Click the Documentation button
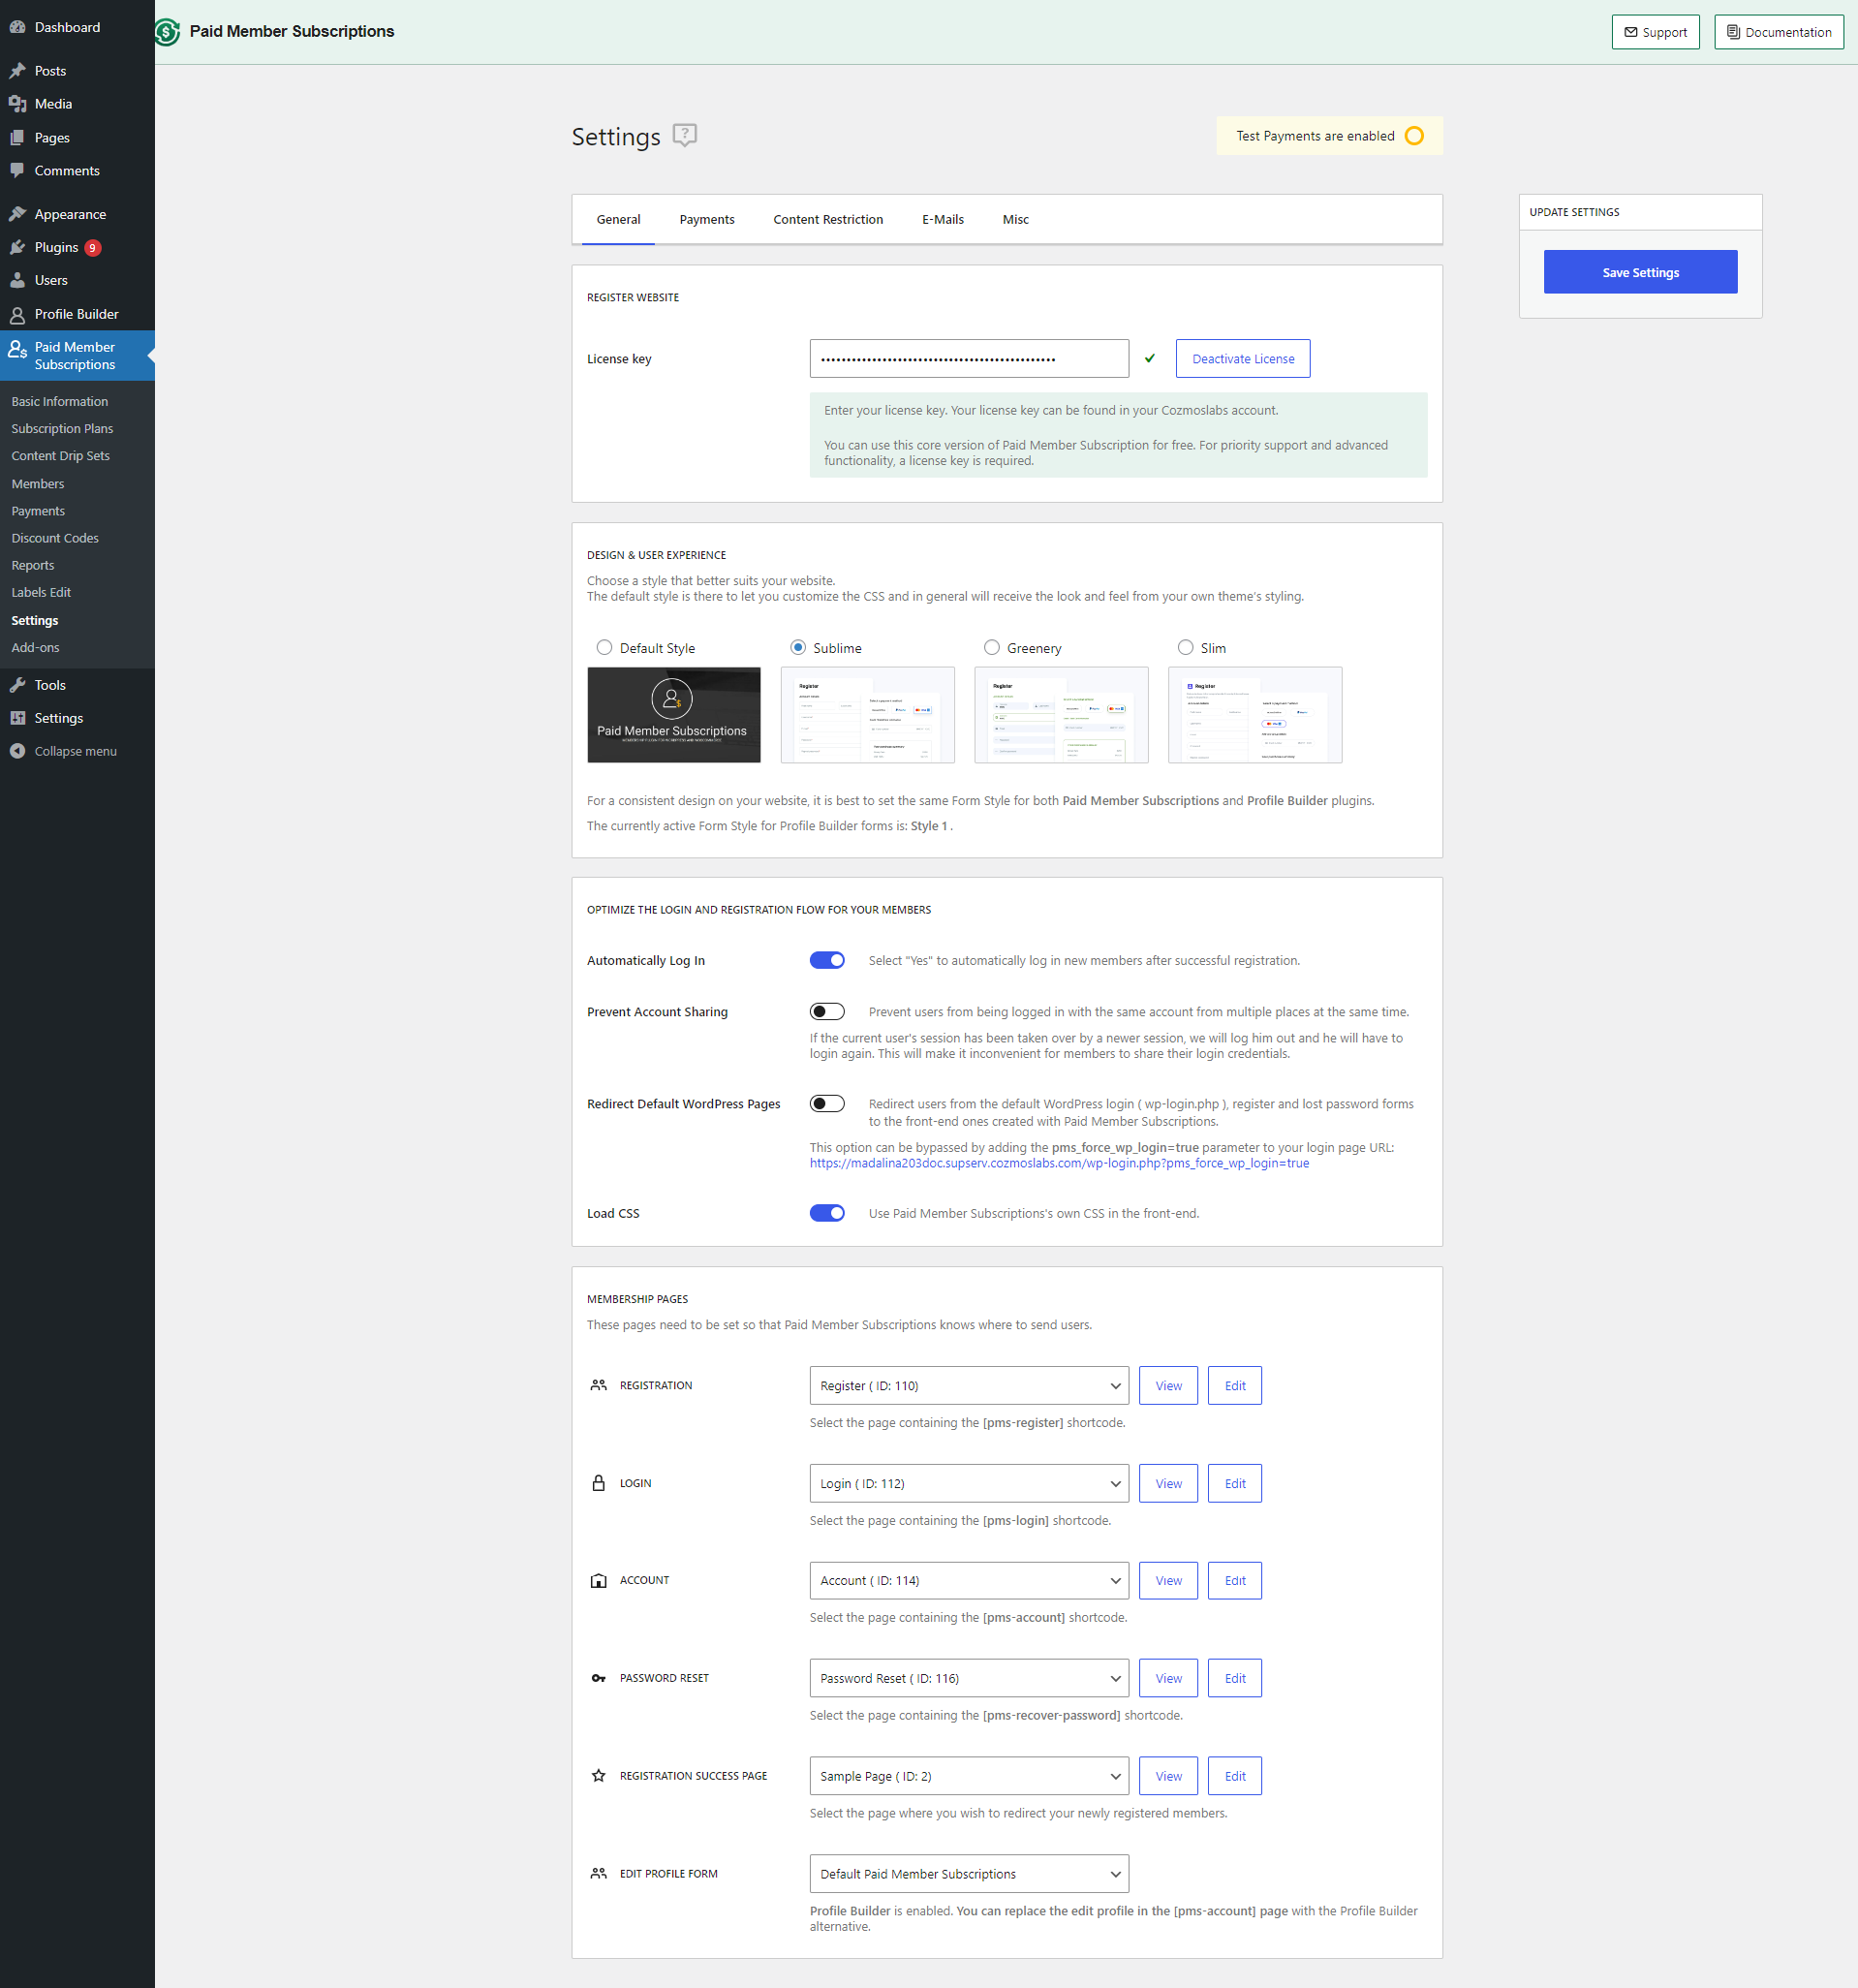 tap(1778, 32)
